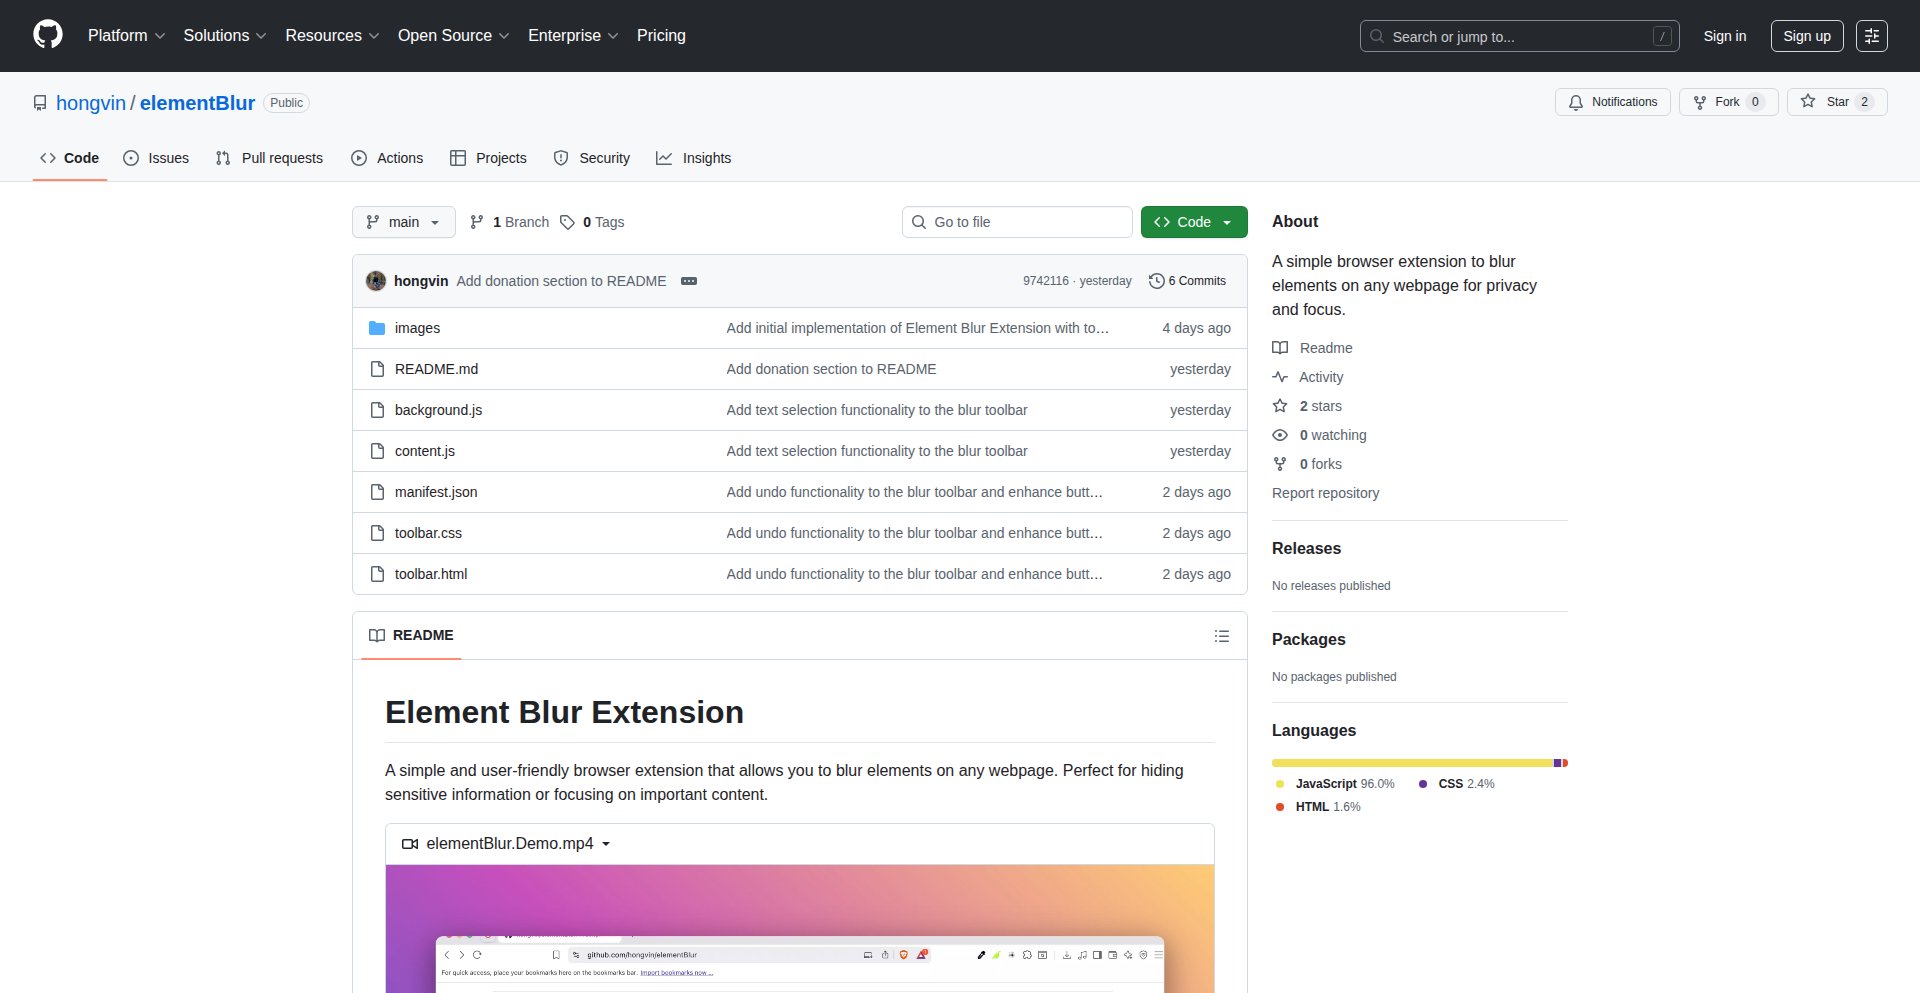Open the Platform menu
1920x993 pixels.
click(126, 35)
